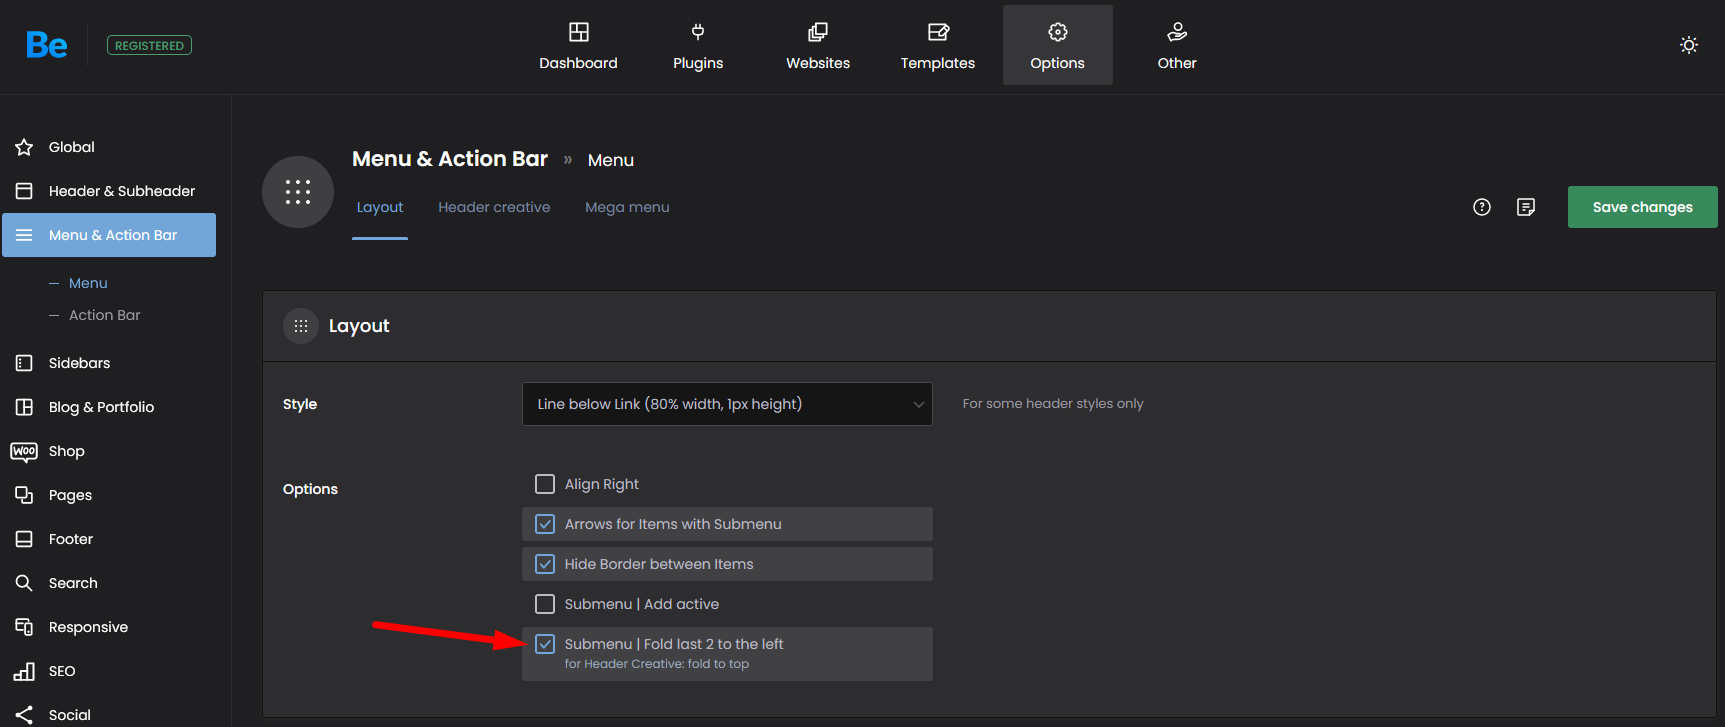Open the Websites icon in the top bar
Image resolution: width=1725 pixels, height=727 pixels.
pos(818,32)
